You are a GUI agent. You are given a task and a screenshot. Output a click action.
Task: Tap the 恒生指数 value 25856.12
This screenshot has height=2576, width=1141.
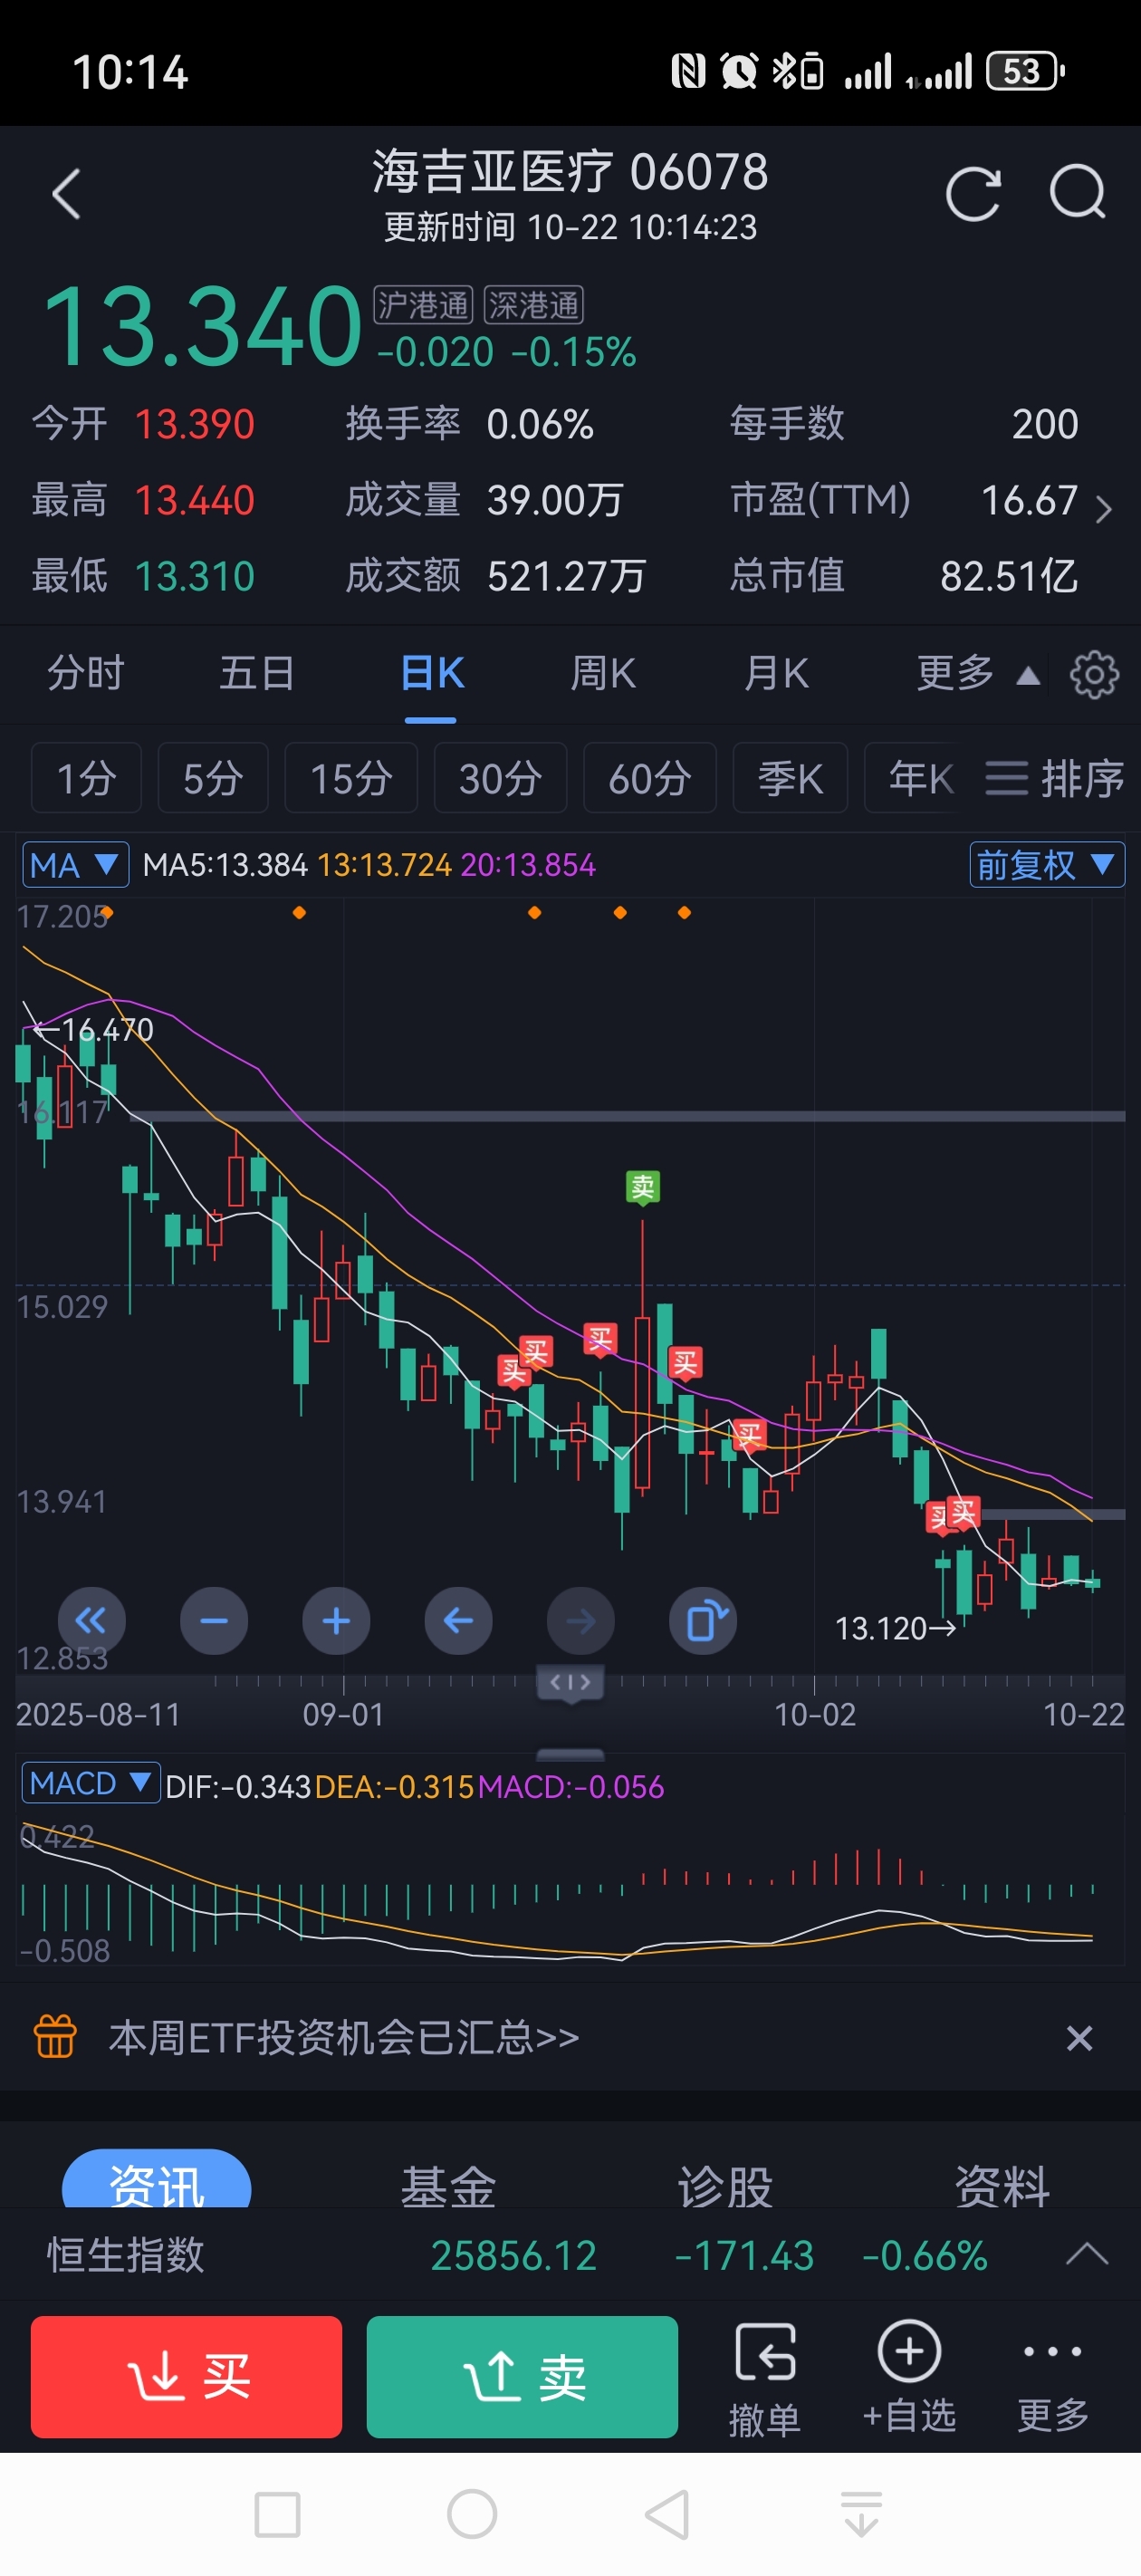[514, 2255]
